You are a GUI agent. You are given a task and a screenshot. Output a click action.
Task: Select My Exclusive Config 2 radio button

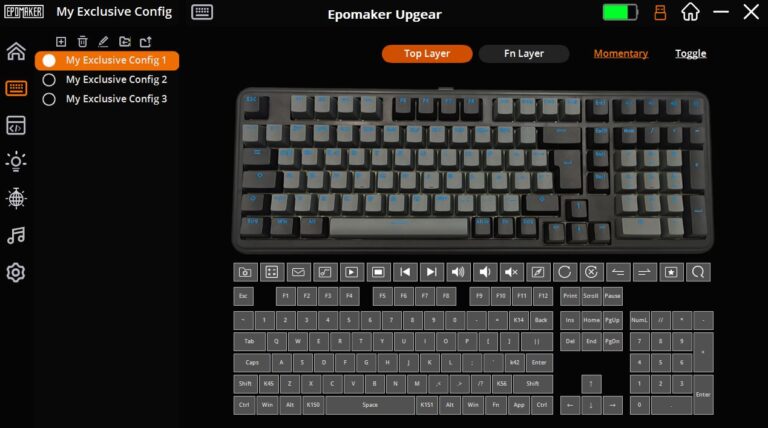point(48,80)
